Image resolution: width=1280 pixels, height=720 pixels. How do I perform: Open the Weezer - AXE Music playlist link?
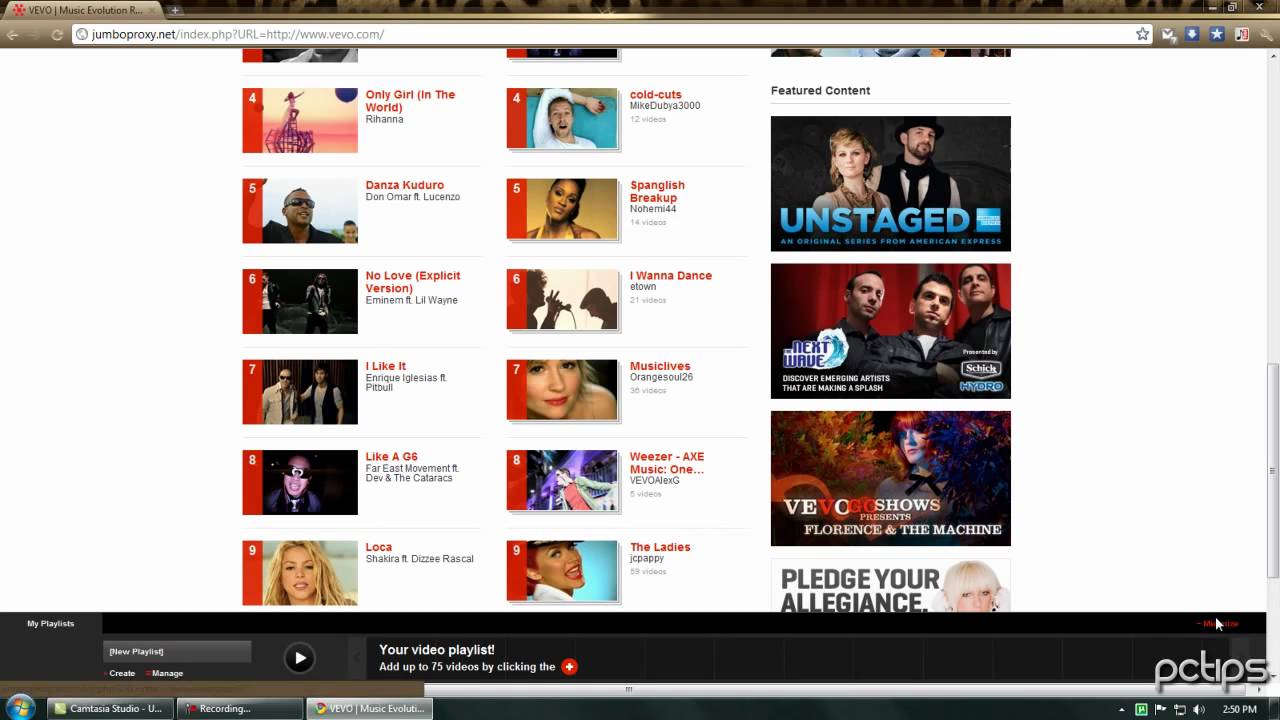tap(667, 463)
